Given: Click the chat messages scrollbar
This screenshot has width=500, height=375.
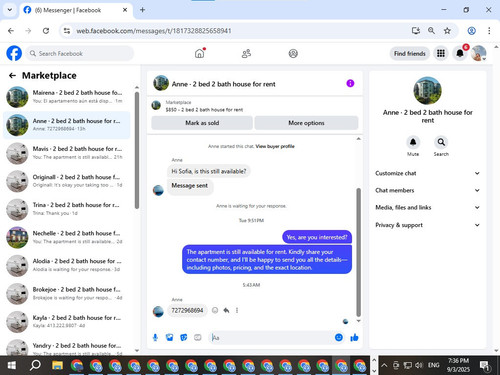Looking at the screenshot, I should 359,252.
